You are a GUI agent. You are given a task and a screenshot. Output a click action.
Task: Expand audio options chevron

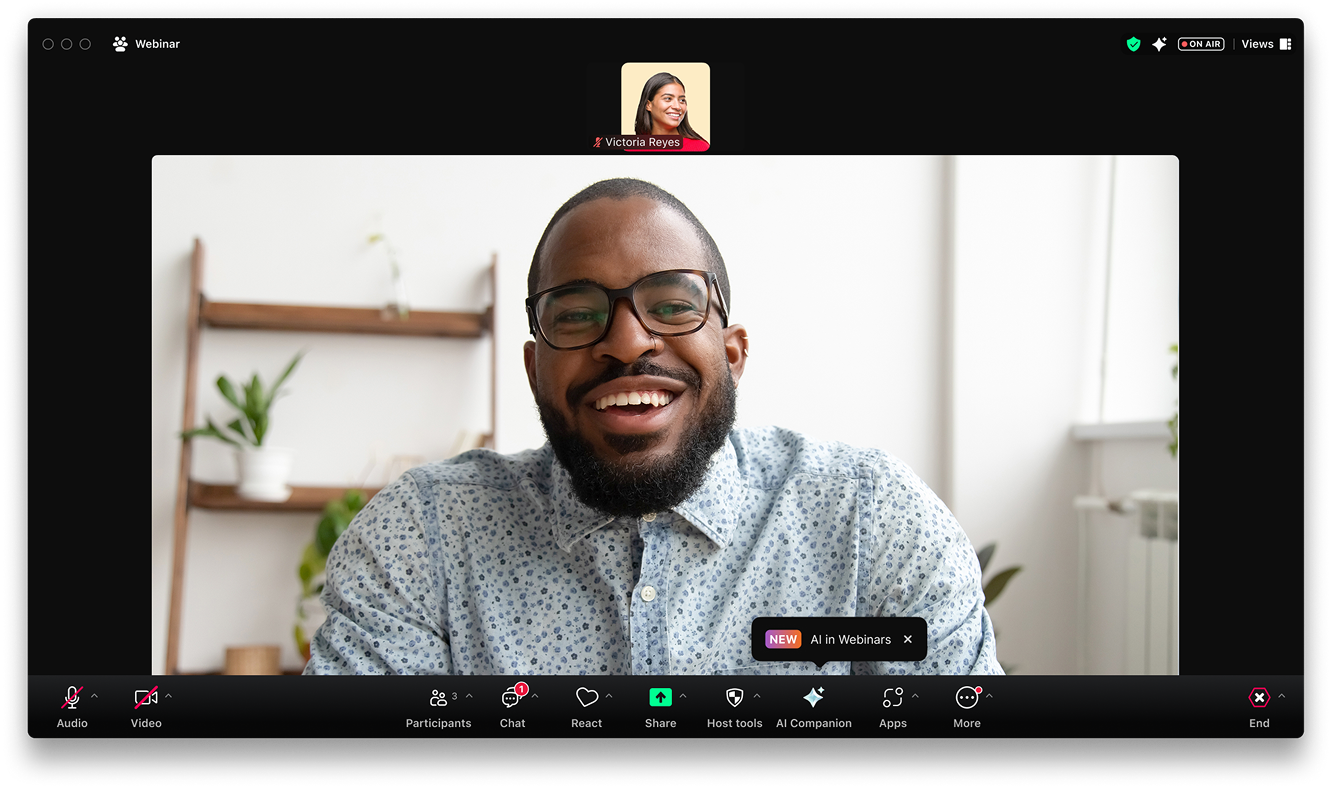pyautogui.click(x=95, y=696)
